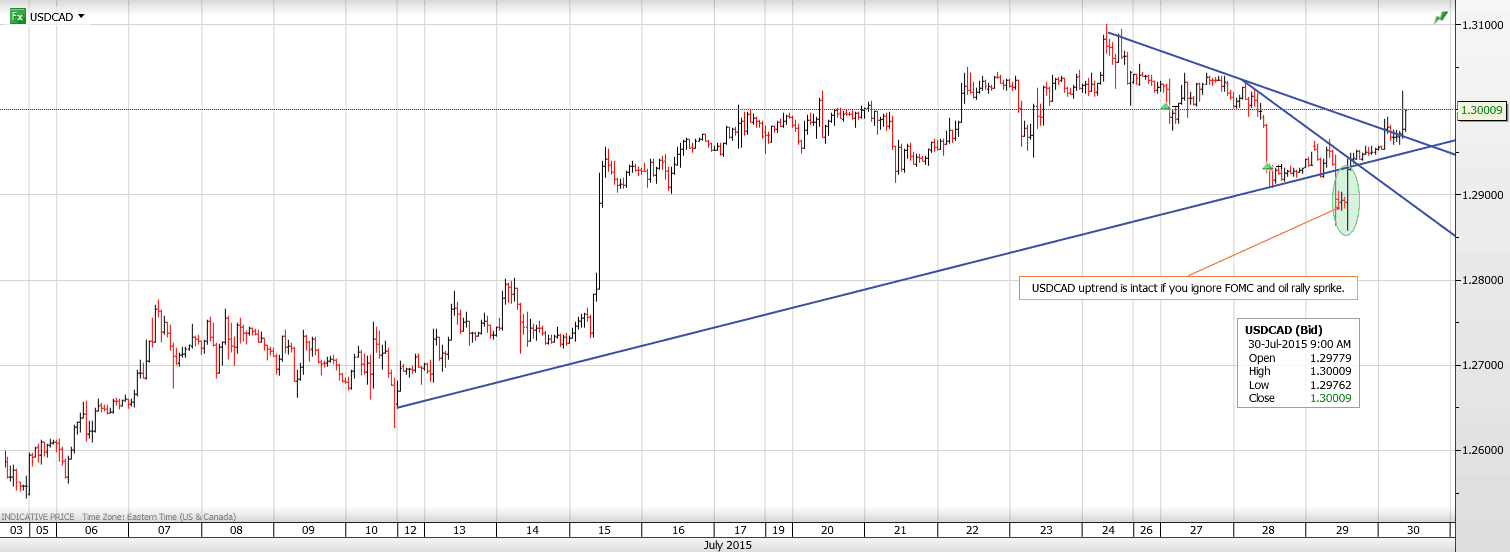The width and height of the screenshot is (1510, 552).
Task: Click the 1.30009 current price label
Action: point(1481,110)
